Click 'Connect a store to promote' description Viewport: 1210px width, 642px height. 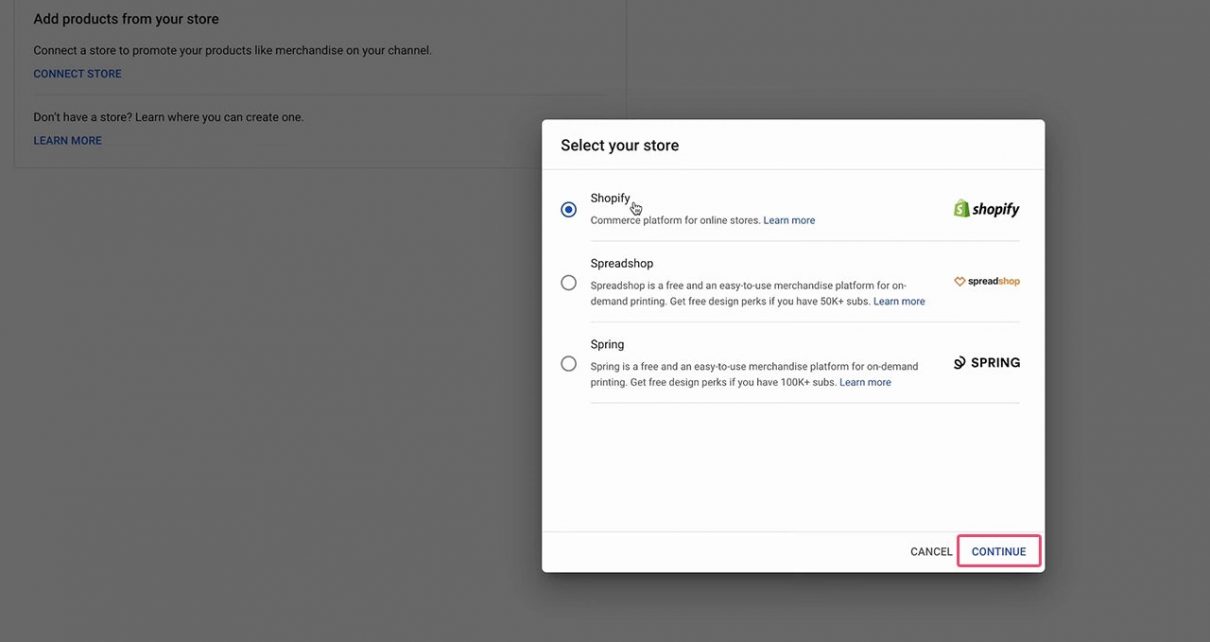pyautogui.click(x=232, y=50)
